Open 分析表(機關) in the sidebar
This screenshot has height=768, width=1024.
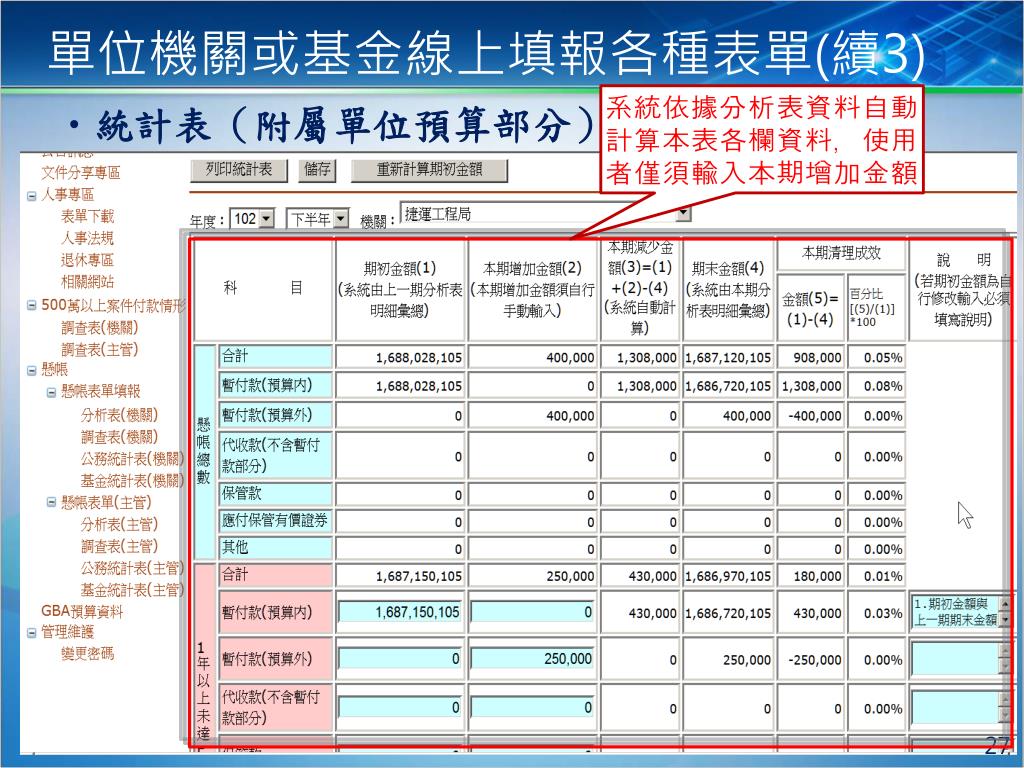[x=119, y=415]
